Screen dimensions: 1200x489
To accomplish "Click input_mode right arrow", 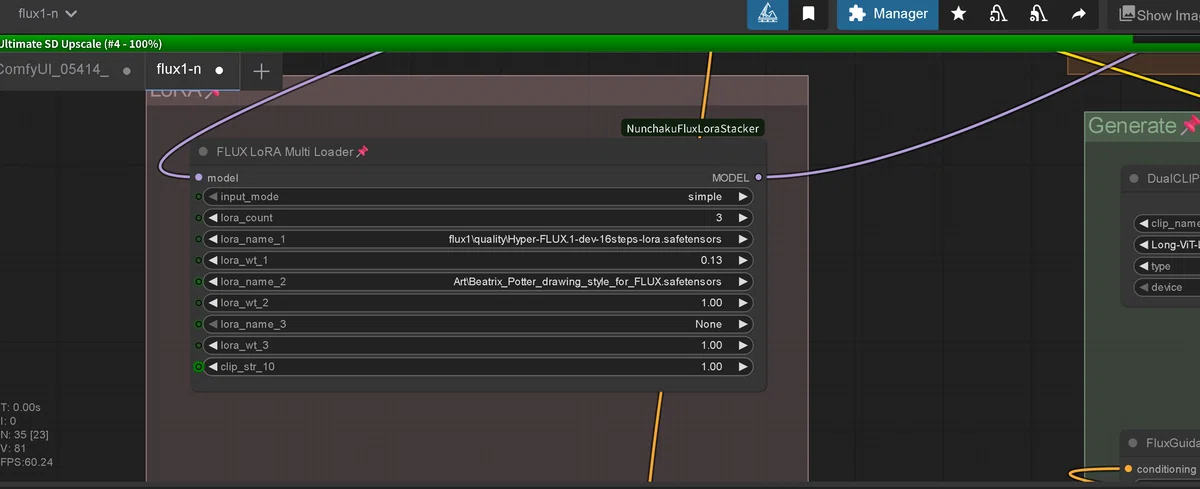I will [743, 197].
